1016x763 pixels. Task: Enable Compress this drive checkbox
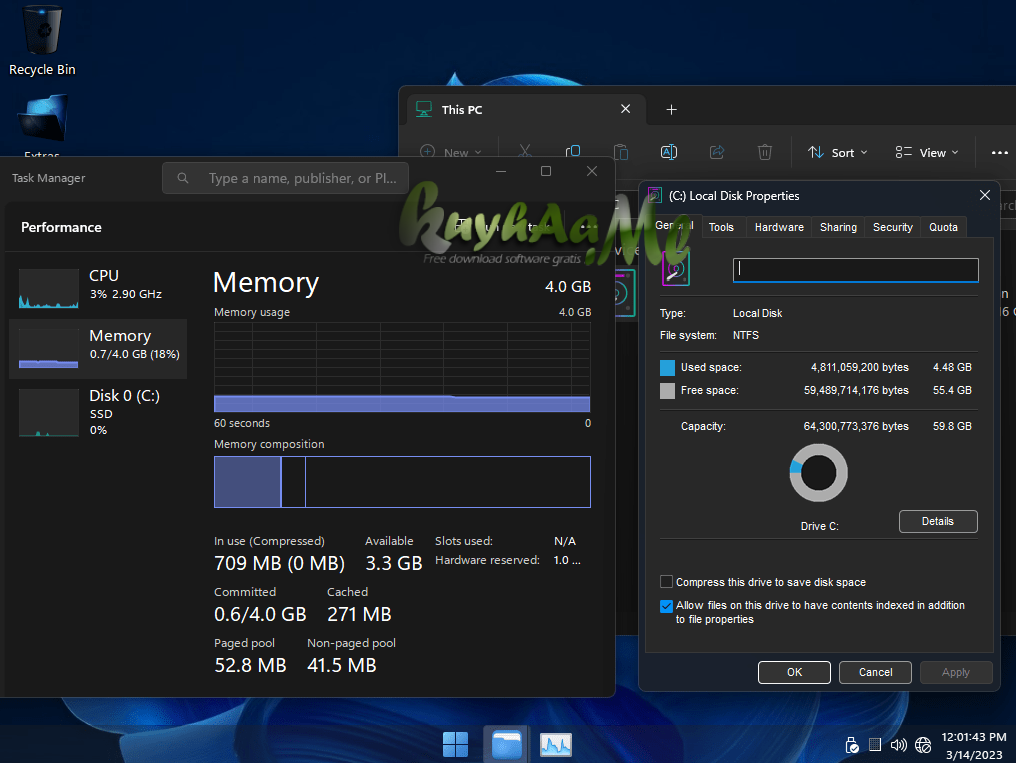coord(666,582)
